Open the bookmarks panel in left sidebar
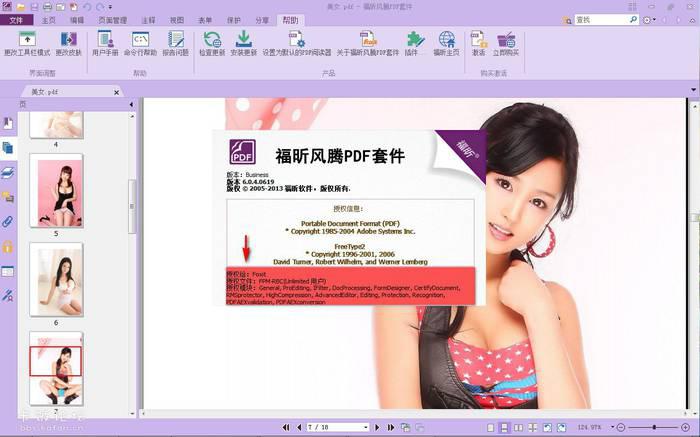Viewport: 700px width, 437px height. [x=8, y=124]
